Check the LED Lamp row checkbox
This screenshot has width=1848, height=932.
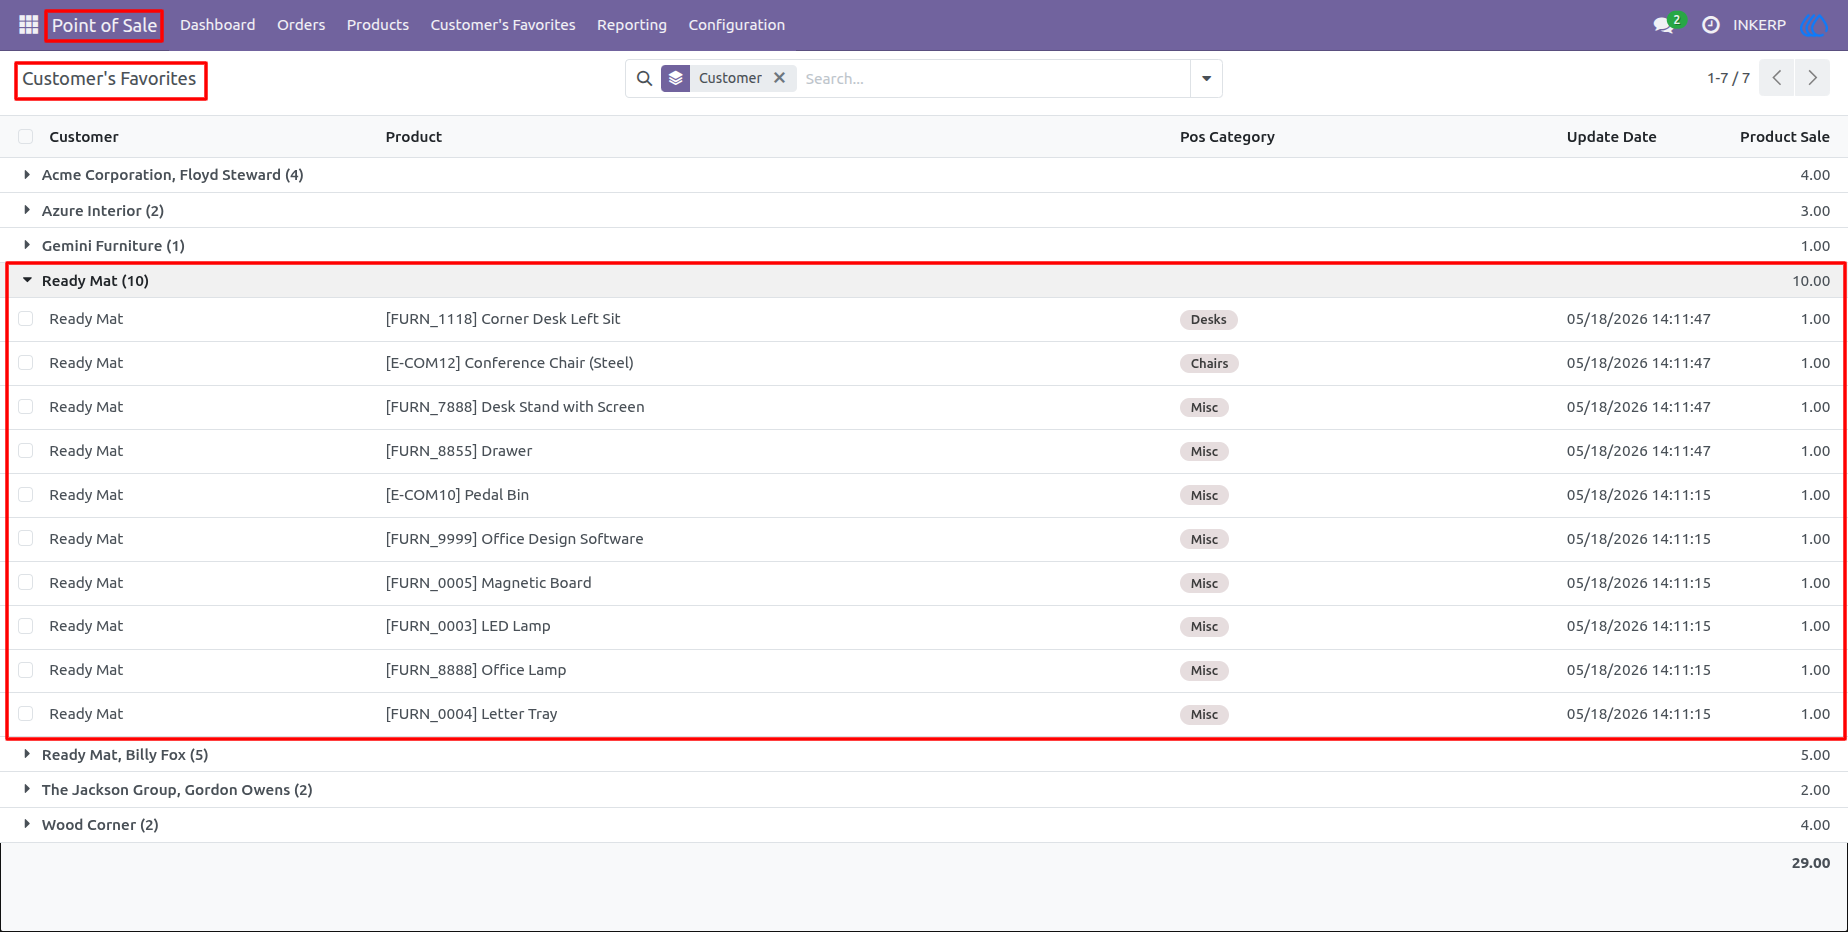pyautogui.click(x=26, y=626)
